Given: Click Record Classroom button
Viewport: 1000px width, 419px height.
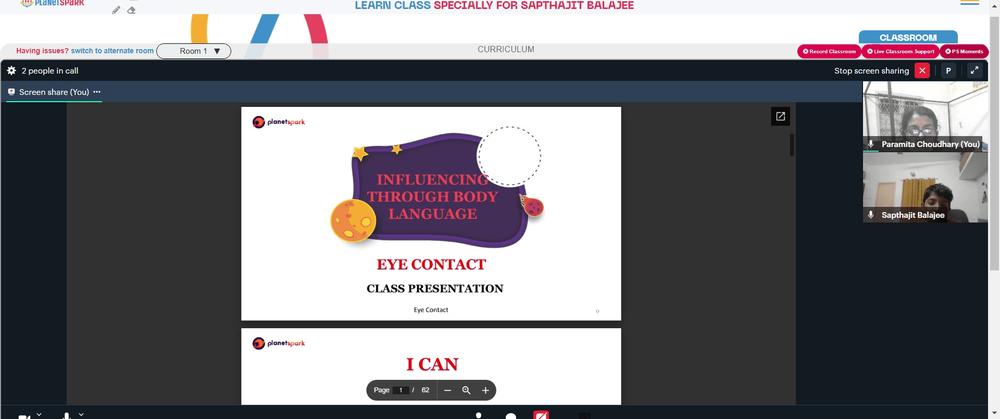Looking at the screenshot, I should tap(829, 52).
